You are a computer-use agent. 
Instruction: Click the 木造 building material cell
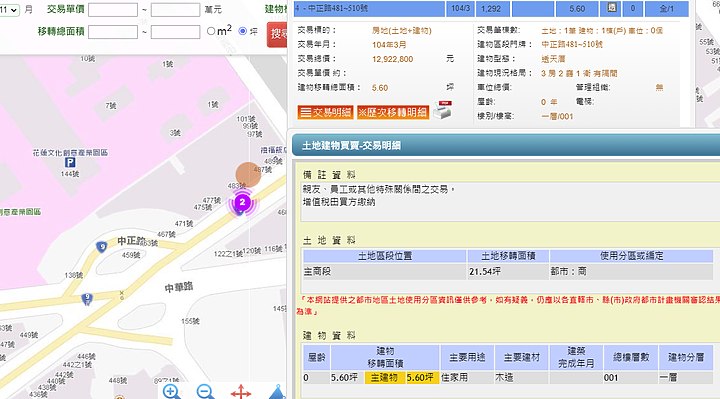pyautogui.click(x=522, y=377)
